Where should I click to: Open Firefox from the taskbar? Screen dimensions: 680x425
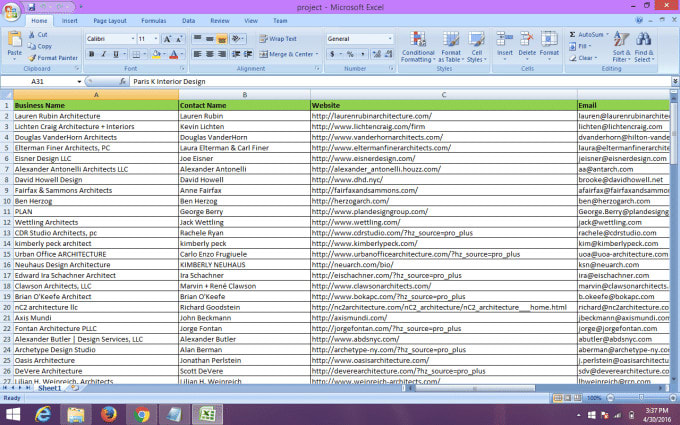[108, 415]
